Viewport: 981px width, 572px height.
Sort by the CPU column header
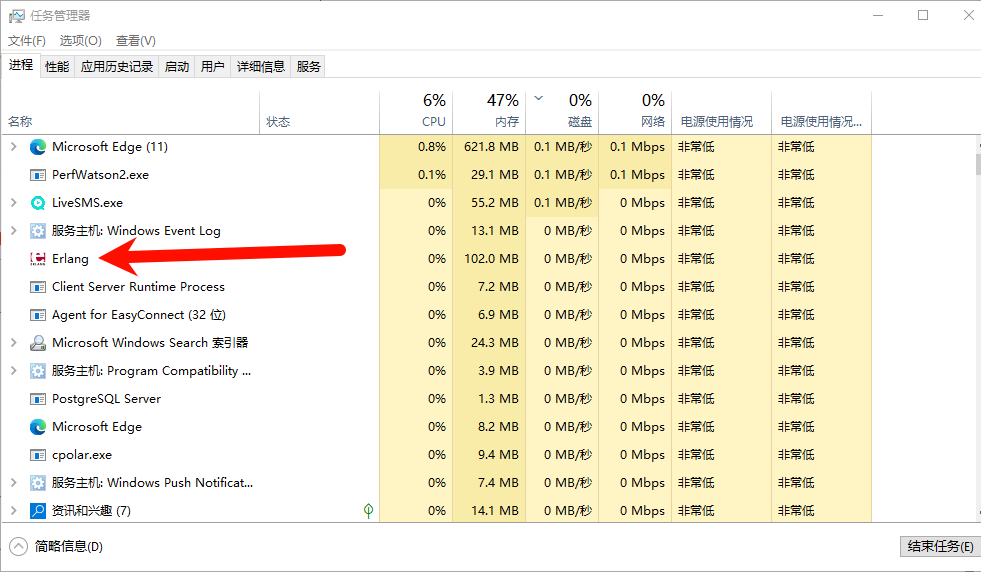point(415,113)
